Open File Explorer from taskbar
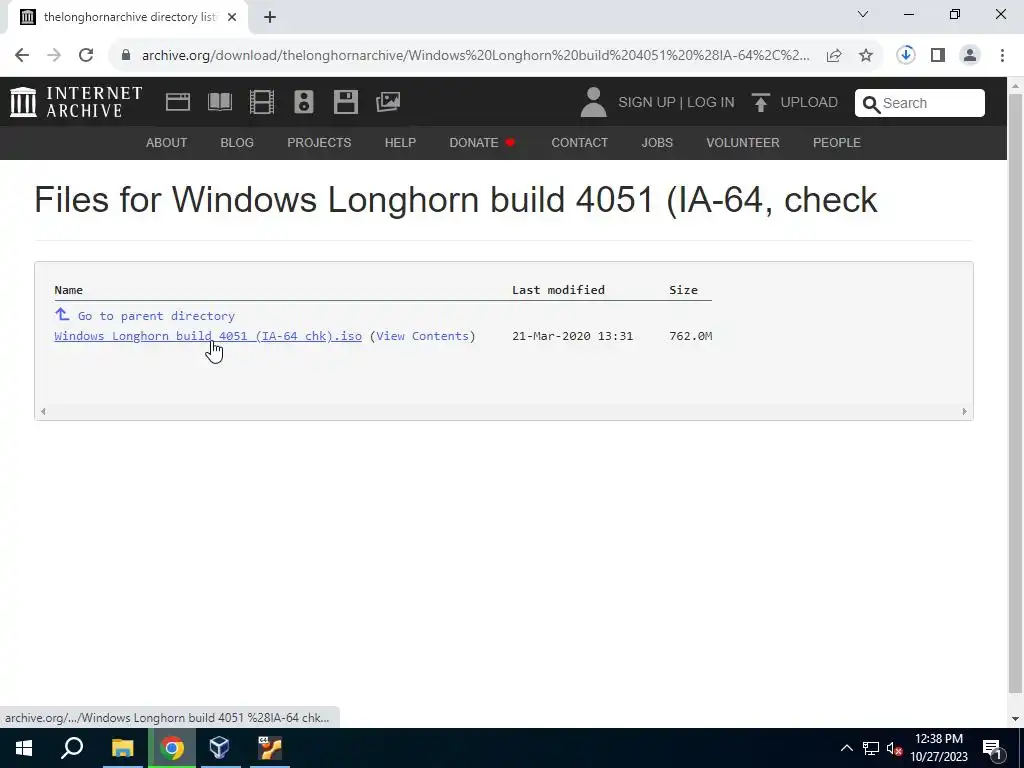The height and width of the screenshot is (768, 1024). tap(122, 748)
